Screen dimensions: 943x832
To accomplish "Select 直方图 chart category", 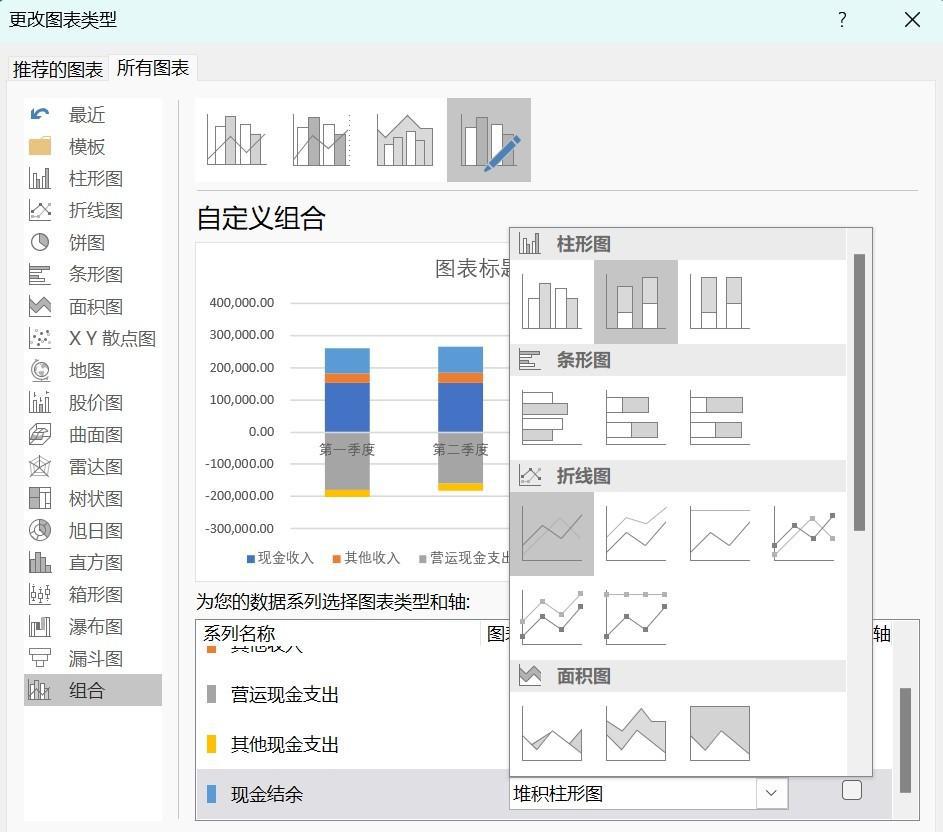I will [93, 562].
